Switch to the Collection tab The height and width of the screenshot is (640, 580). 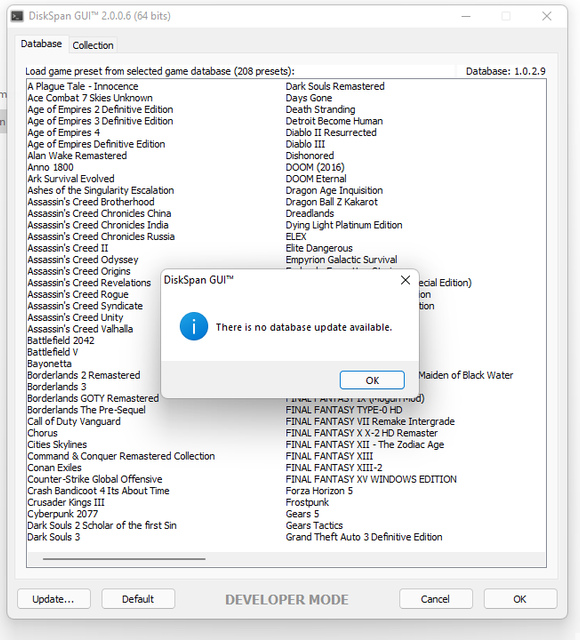click(x=93, y=45)
